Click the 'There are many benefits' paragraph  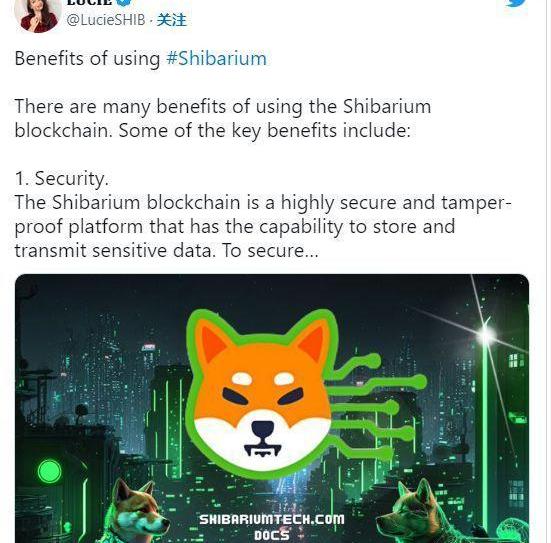pos(223,118)
